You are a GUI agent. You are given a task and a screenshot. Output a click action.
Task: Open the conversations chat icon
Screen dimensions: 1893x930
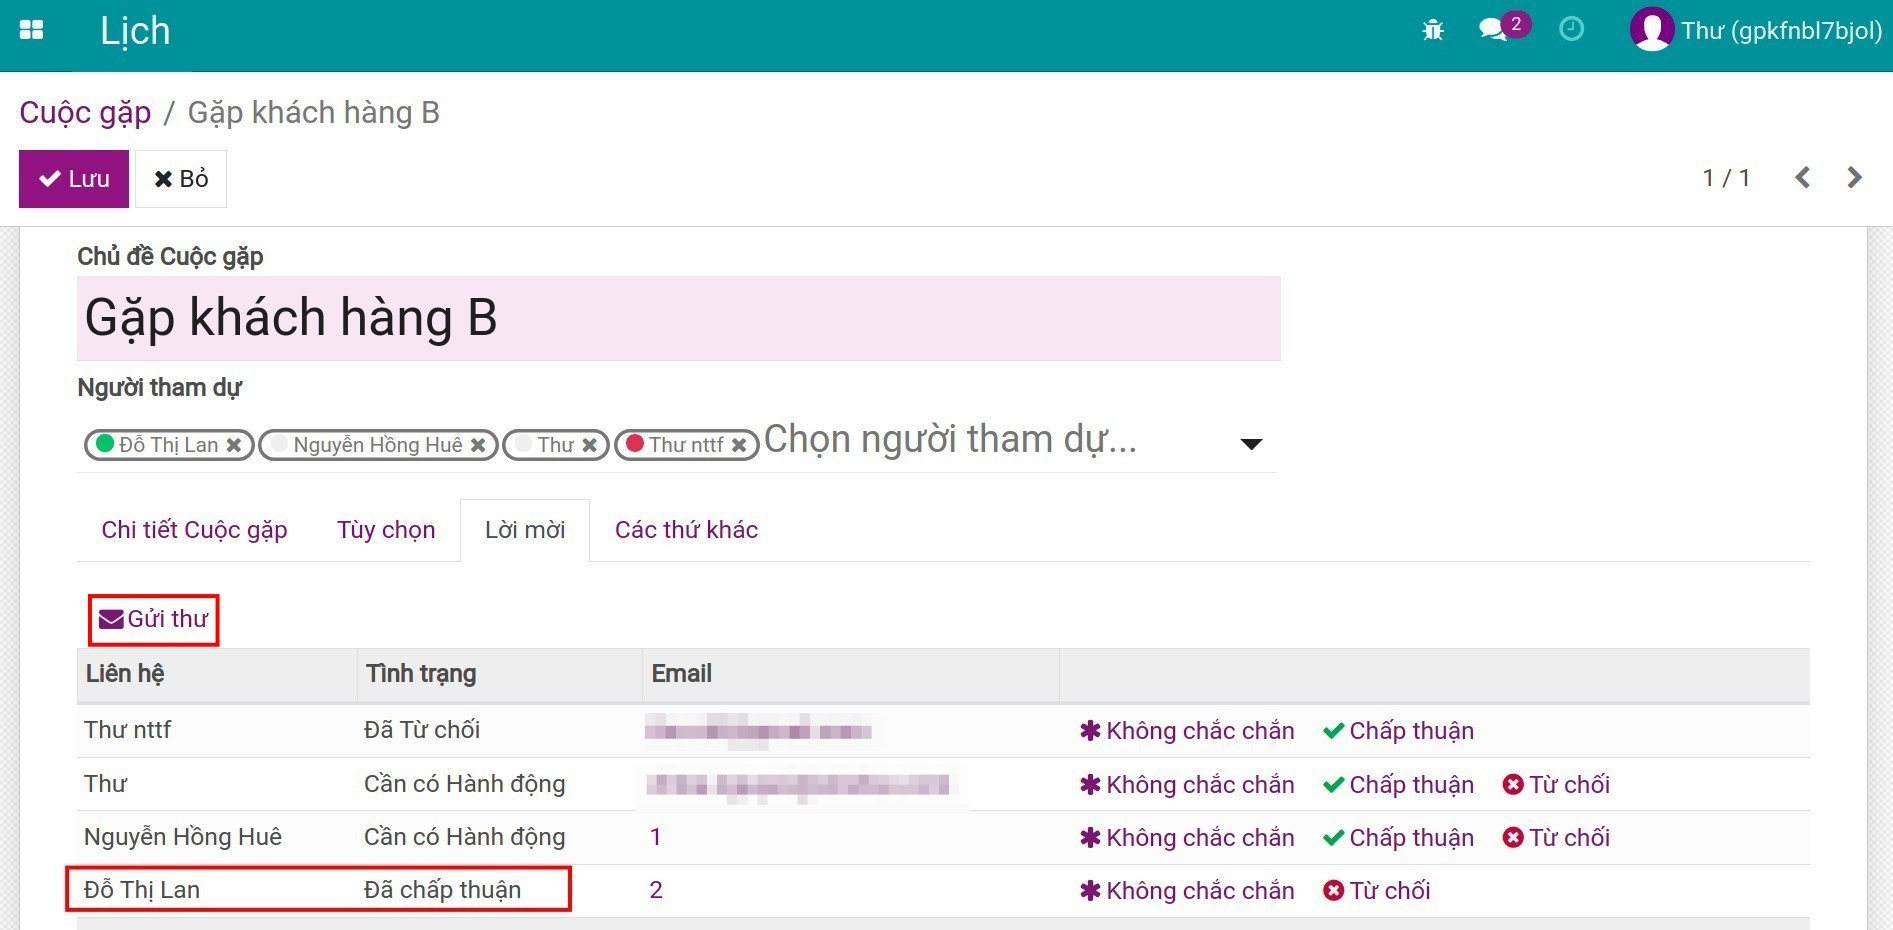click(x=1492, y=30)
